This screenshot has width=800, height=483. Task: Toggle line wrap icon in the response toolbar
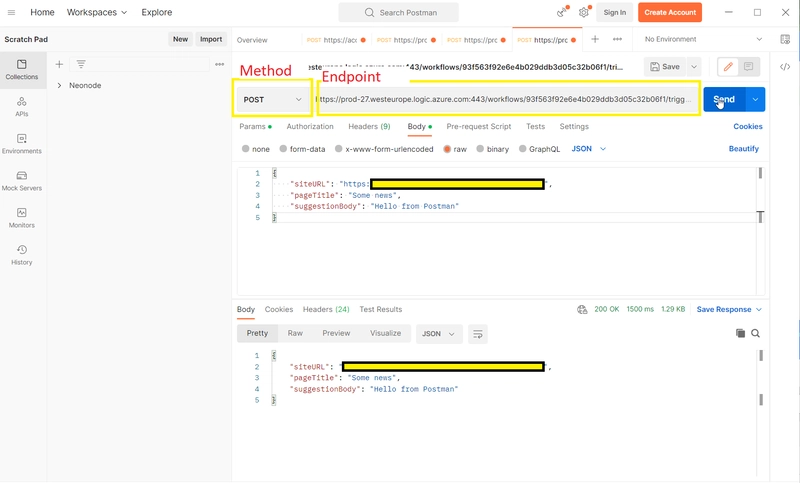tap(478, 334)
